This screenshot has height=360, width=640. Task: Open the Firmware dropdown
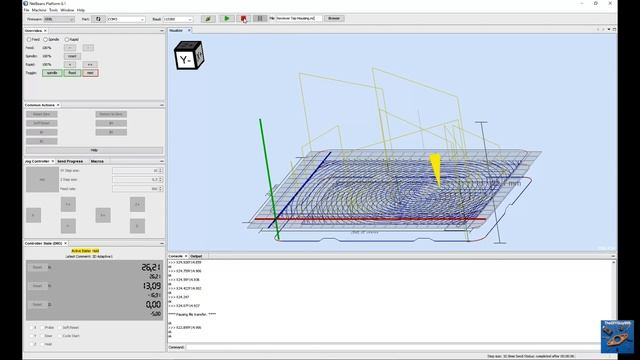pos(59,19)
